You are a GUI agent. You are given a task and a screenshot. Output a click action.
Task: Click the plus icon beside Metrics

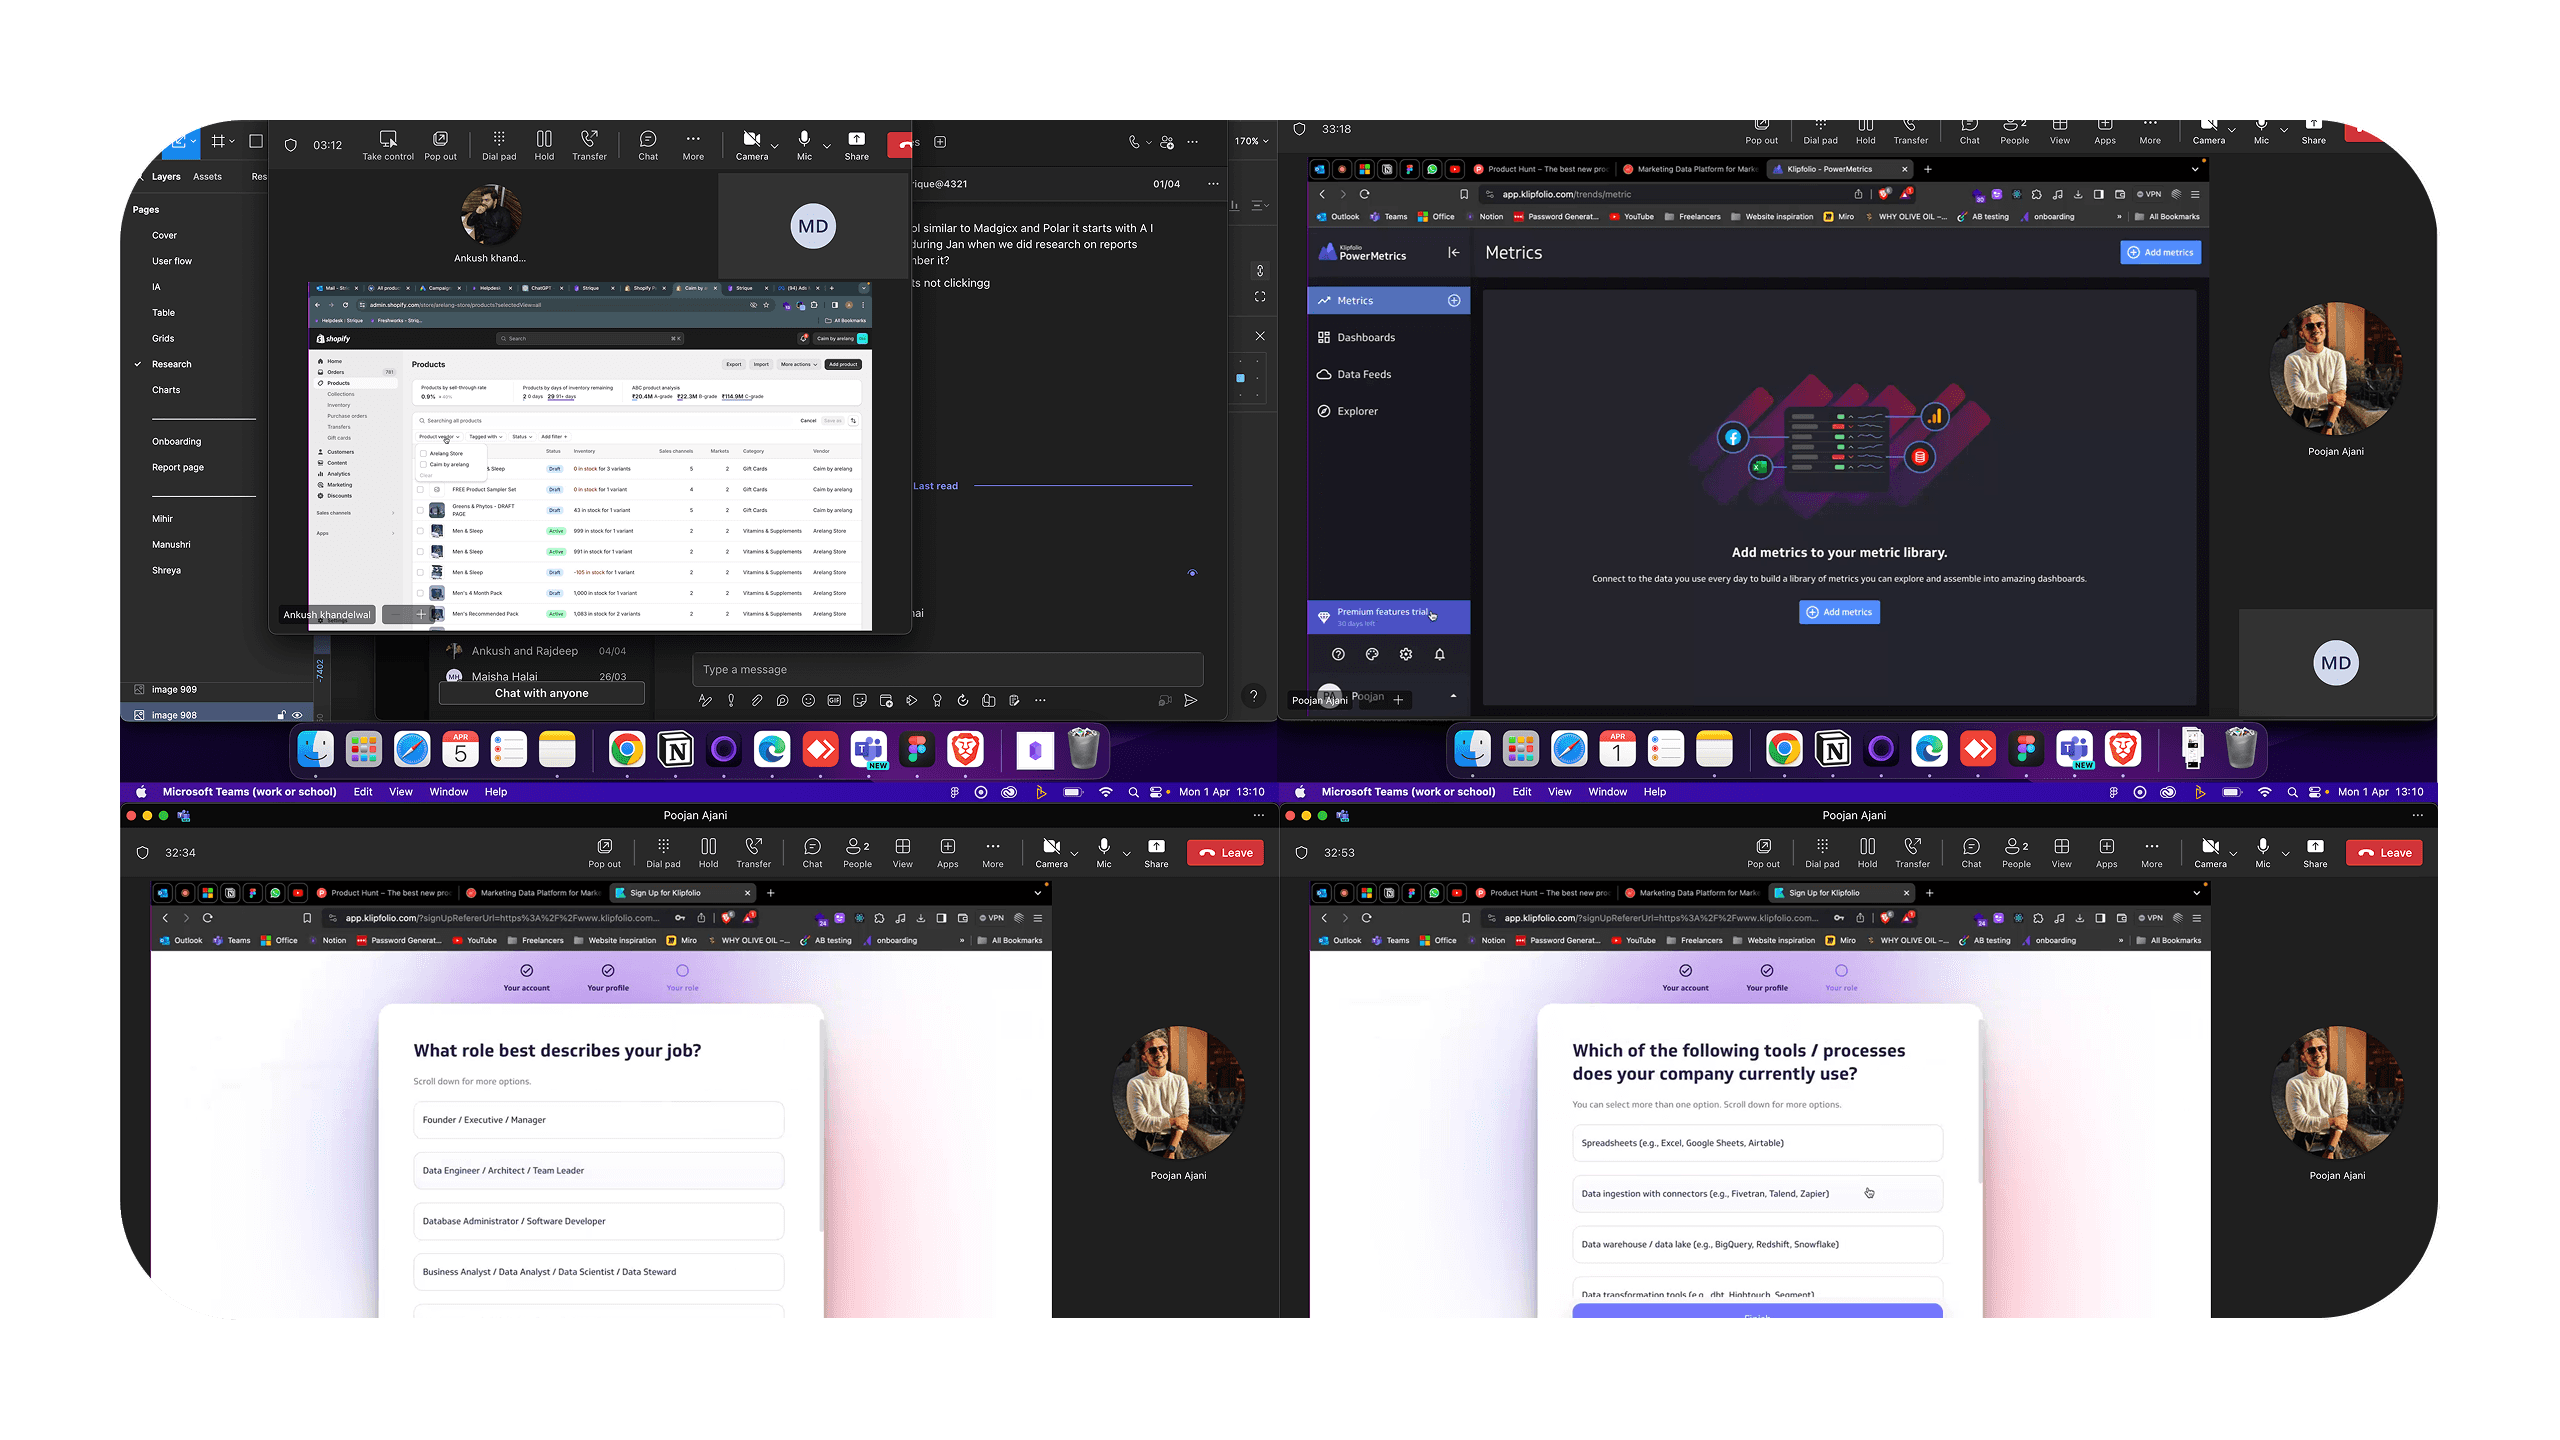click(1454, 300)
